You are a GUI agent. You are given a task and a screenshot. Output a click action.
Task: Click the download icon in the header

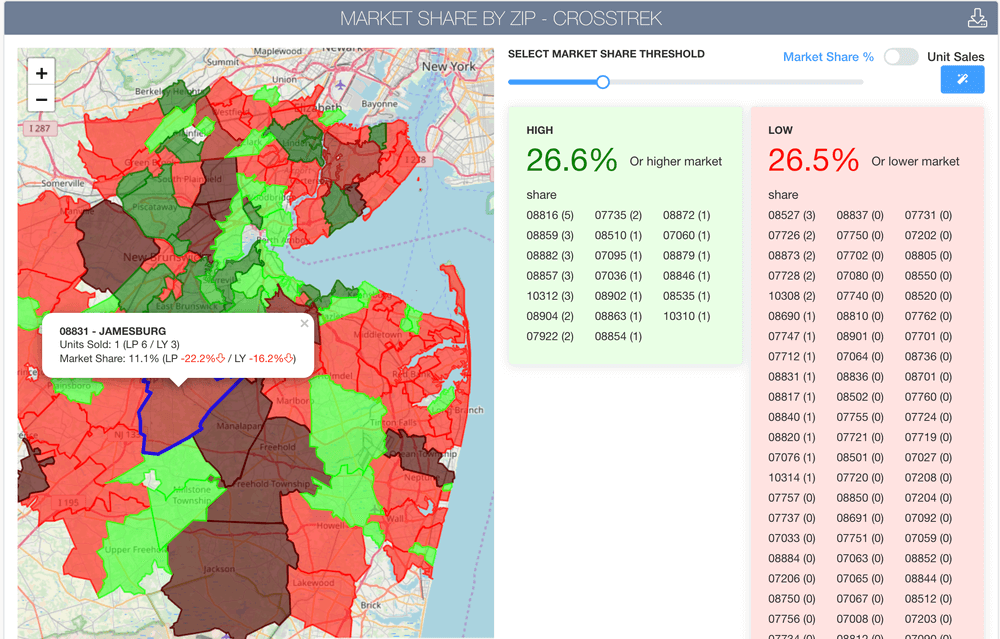(x=977, y=19)
